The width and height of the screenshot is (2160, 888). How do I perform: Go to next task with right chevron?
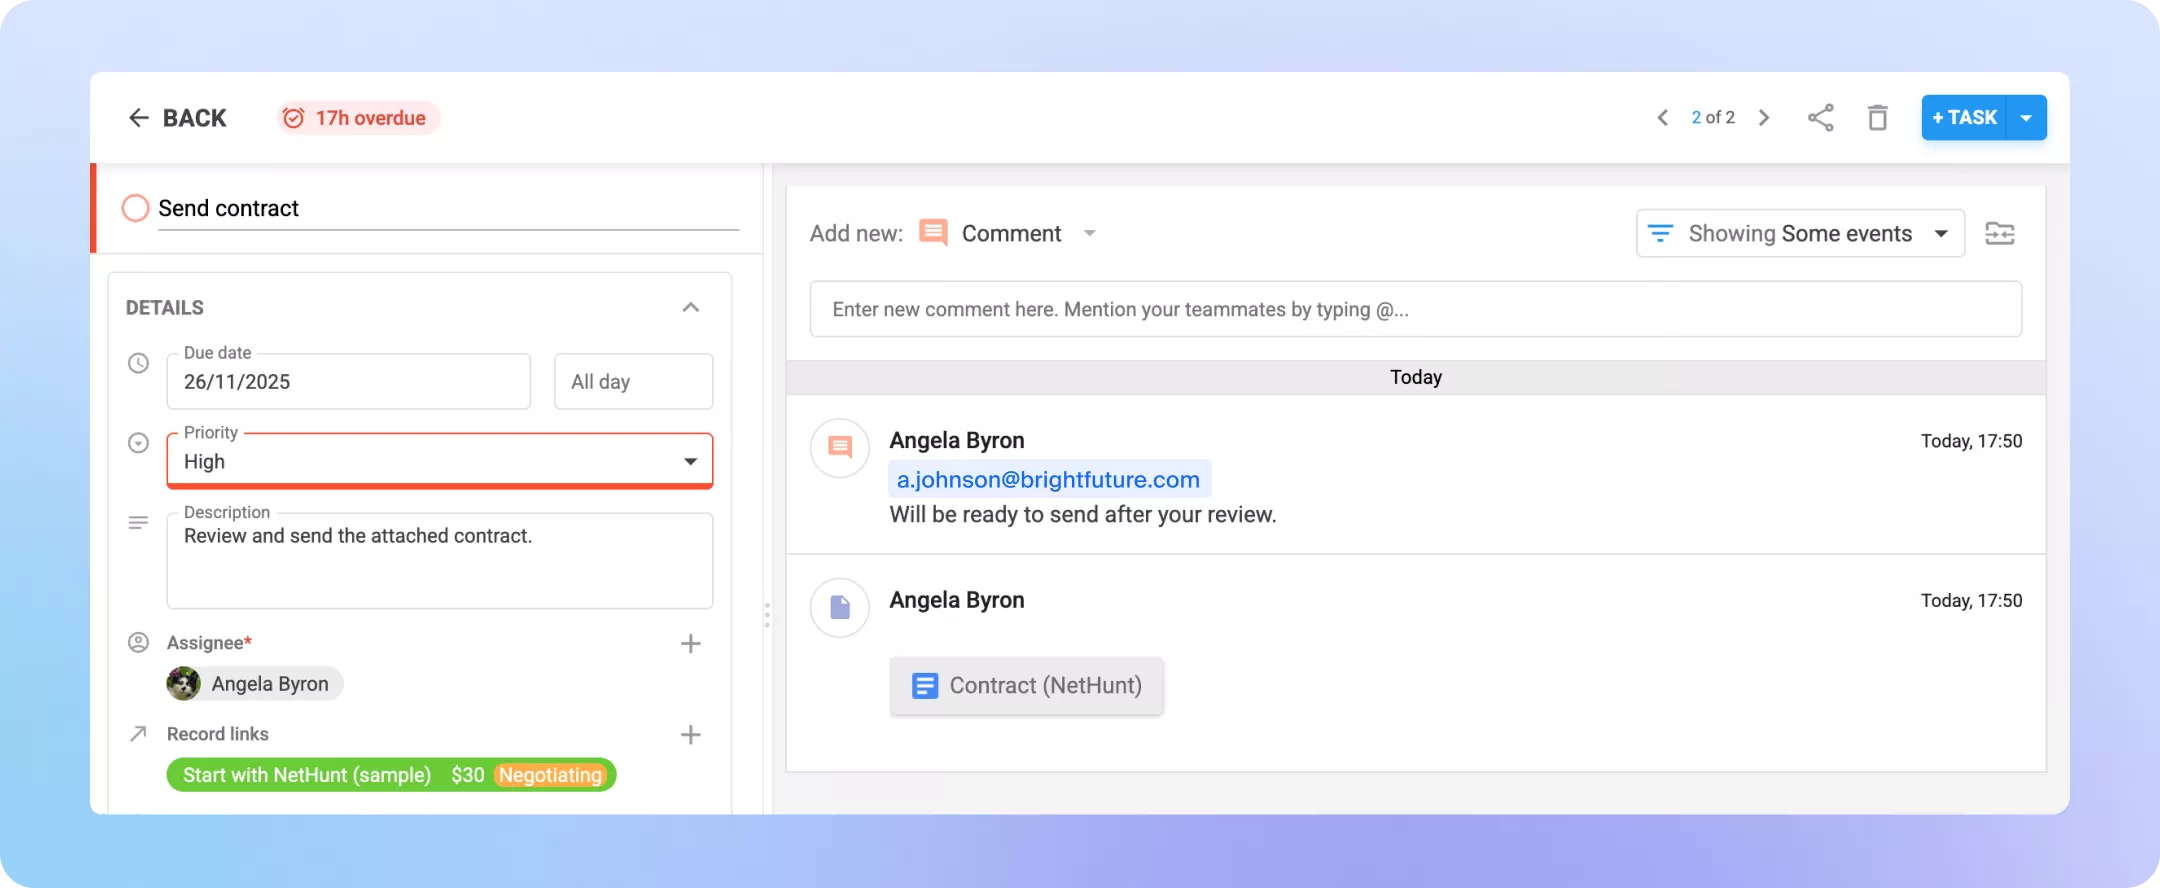(x=1764, y=118)
